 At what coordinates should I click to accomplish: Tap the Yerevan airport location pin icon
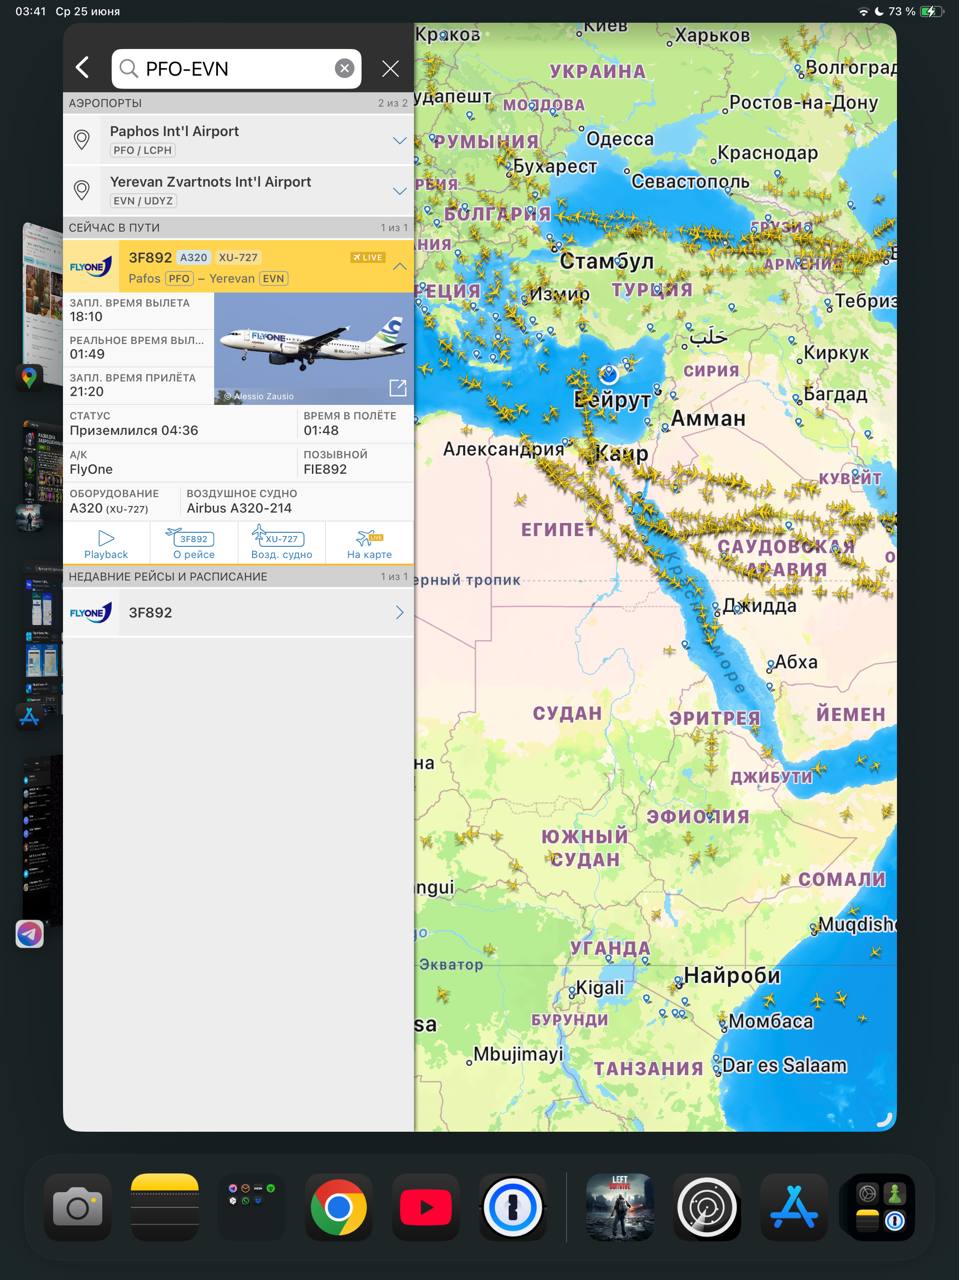[x=82, y=190]
